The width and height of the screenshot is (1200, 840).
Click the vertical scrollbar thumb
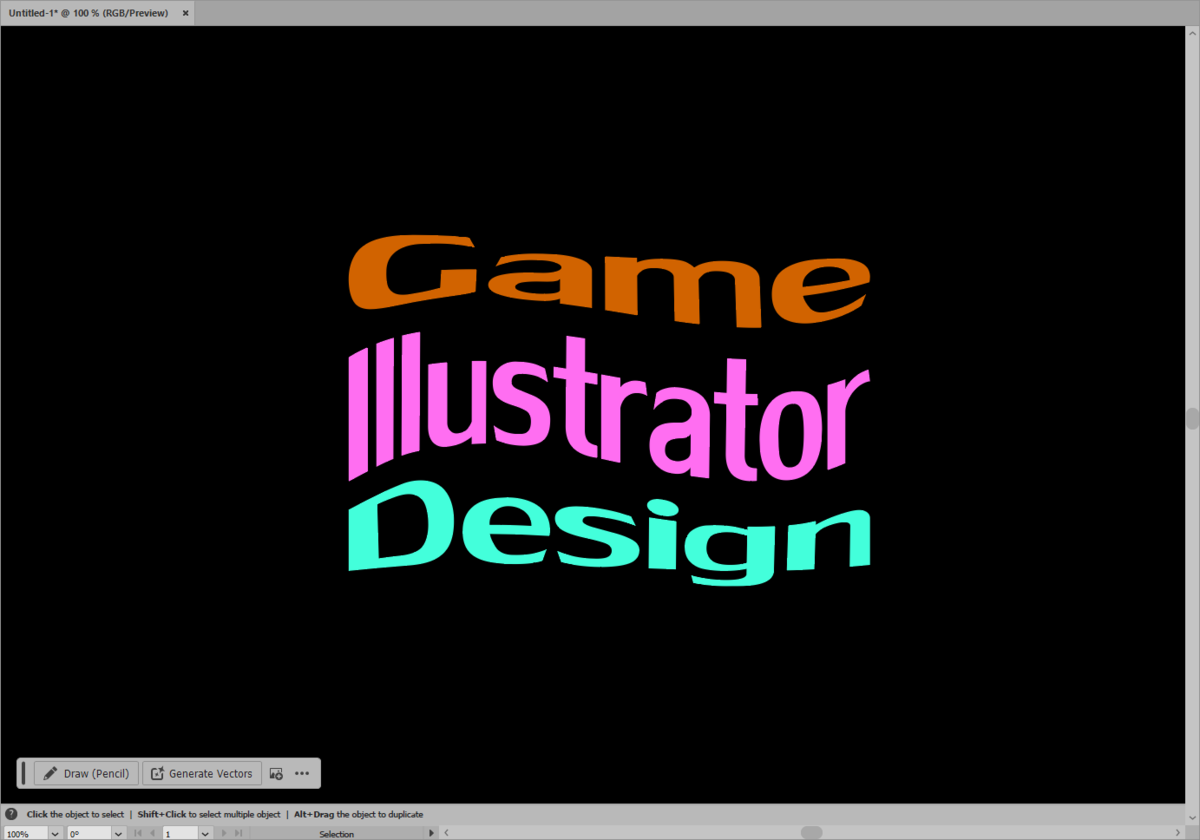[x=1192, y=418]
